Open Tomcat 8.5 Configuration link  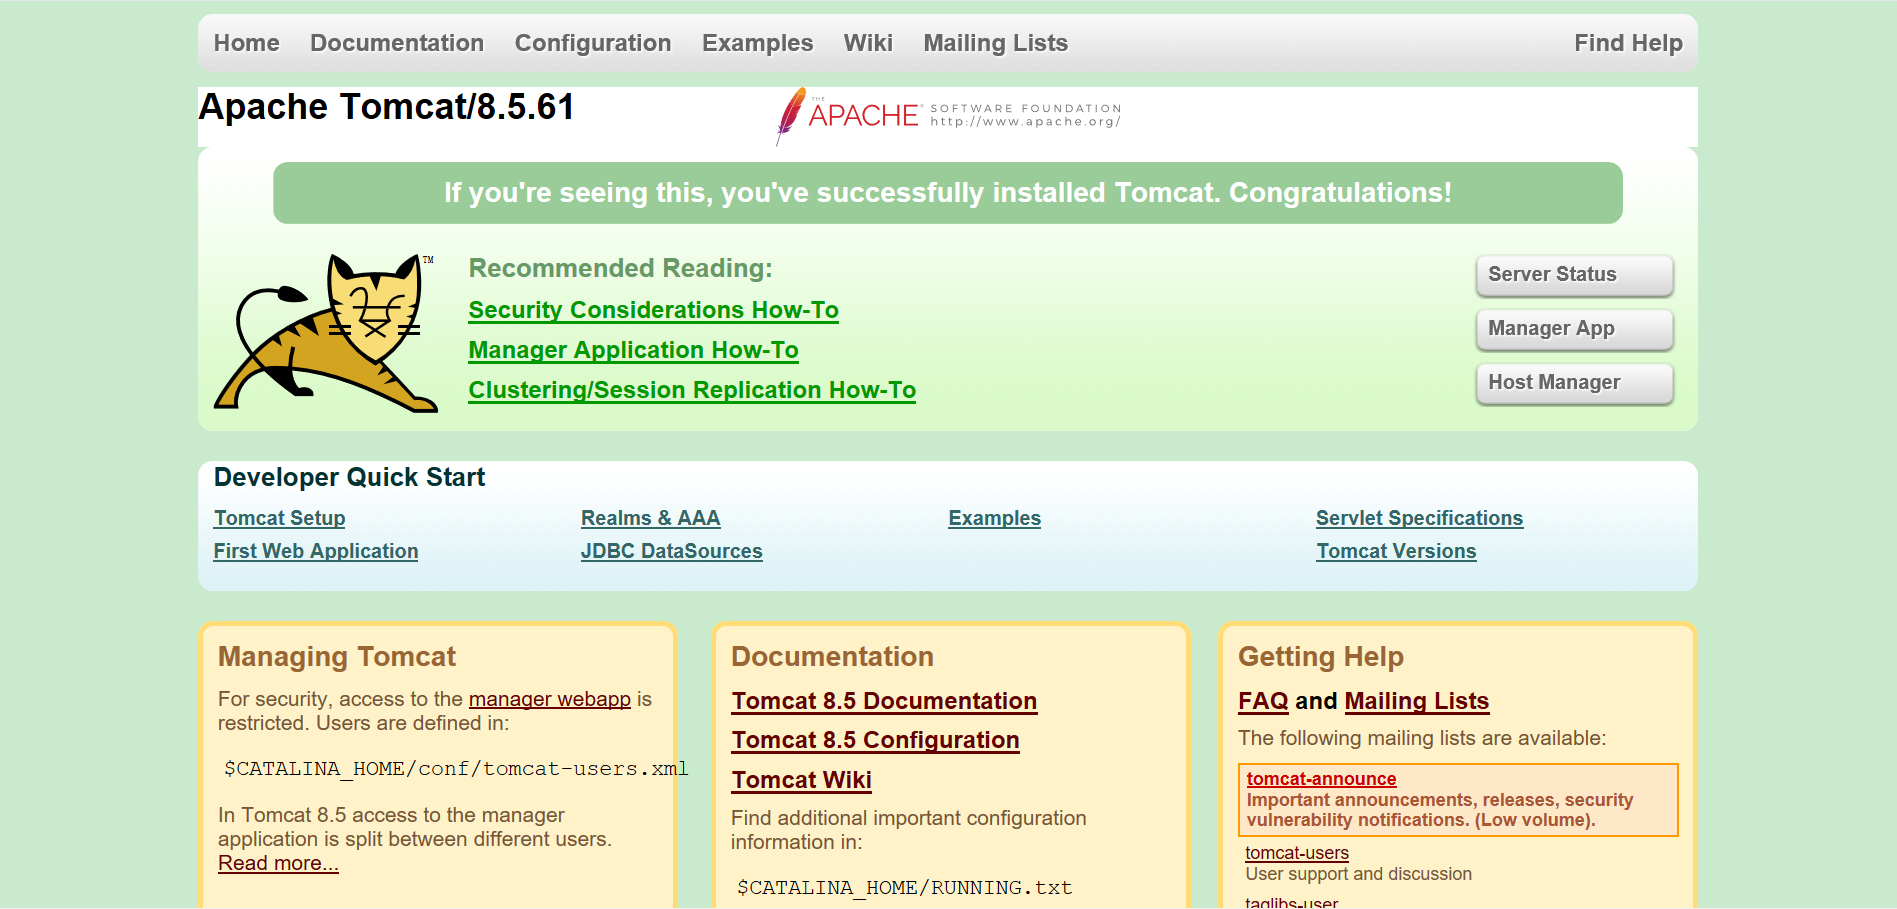pos(875,740)
